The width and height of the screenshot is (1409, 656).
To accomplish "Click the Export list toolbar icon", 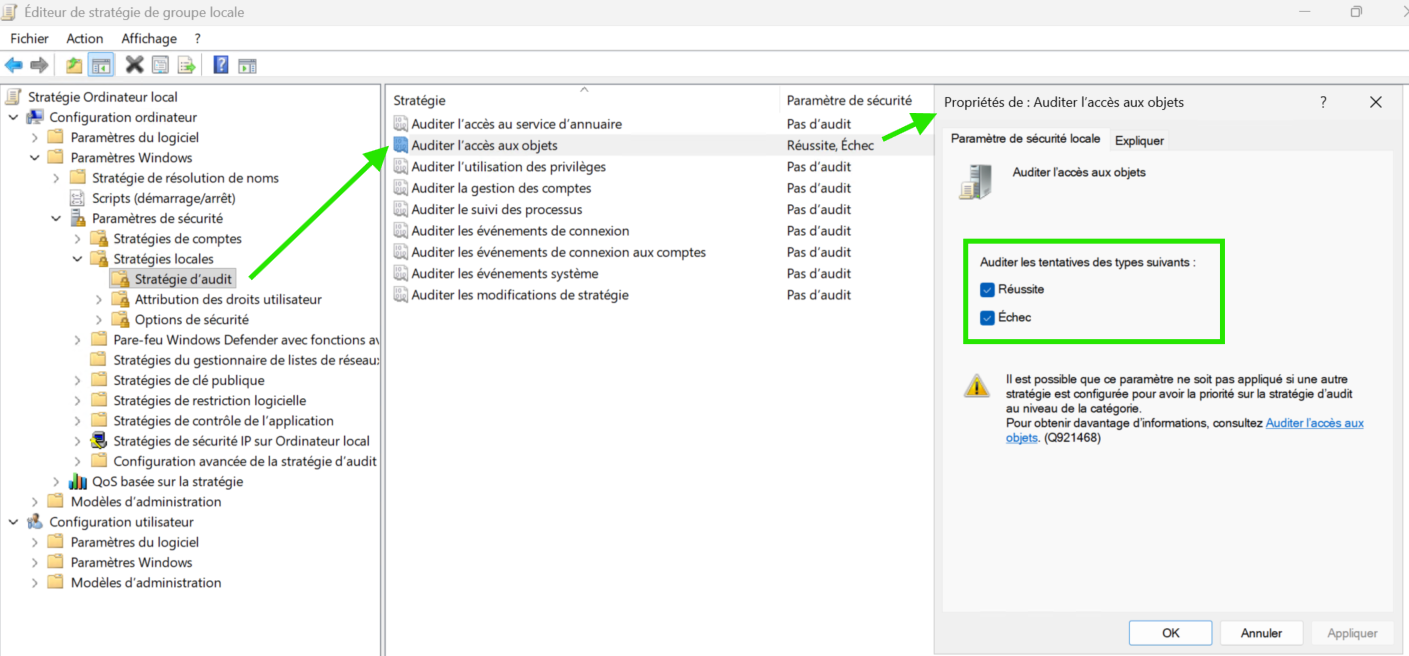I will point(186,66).
